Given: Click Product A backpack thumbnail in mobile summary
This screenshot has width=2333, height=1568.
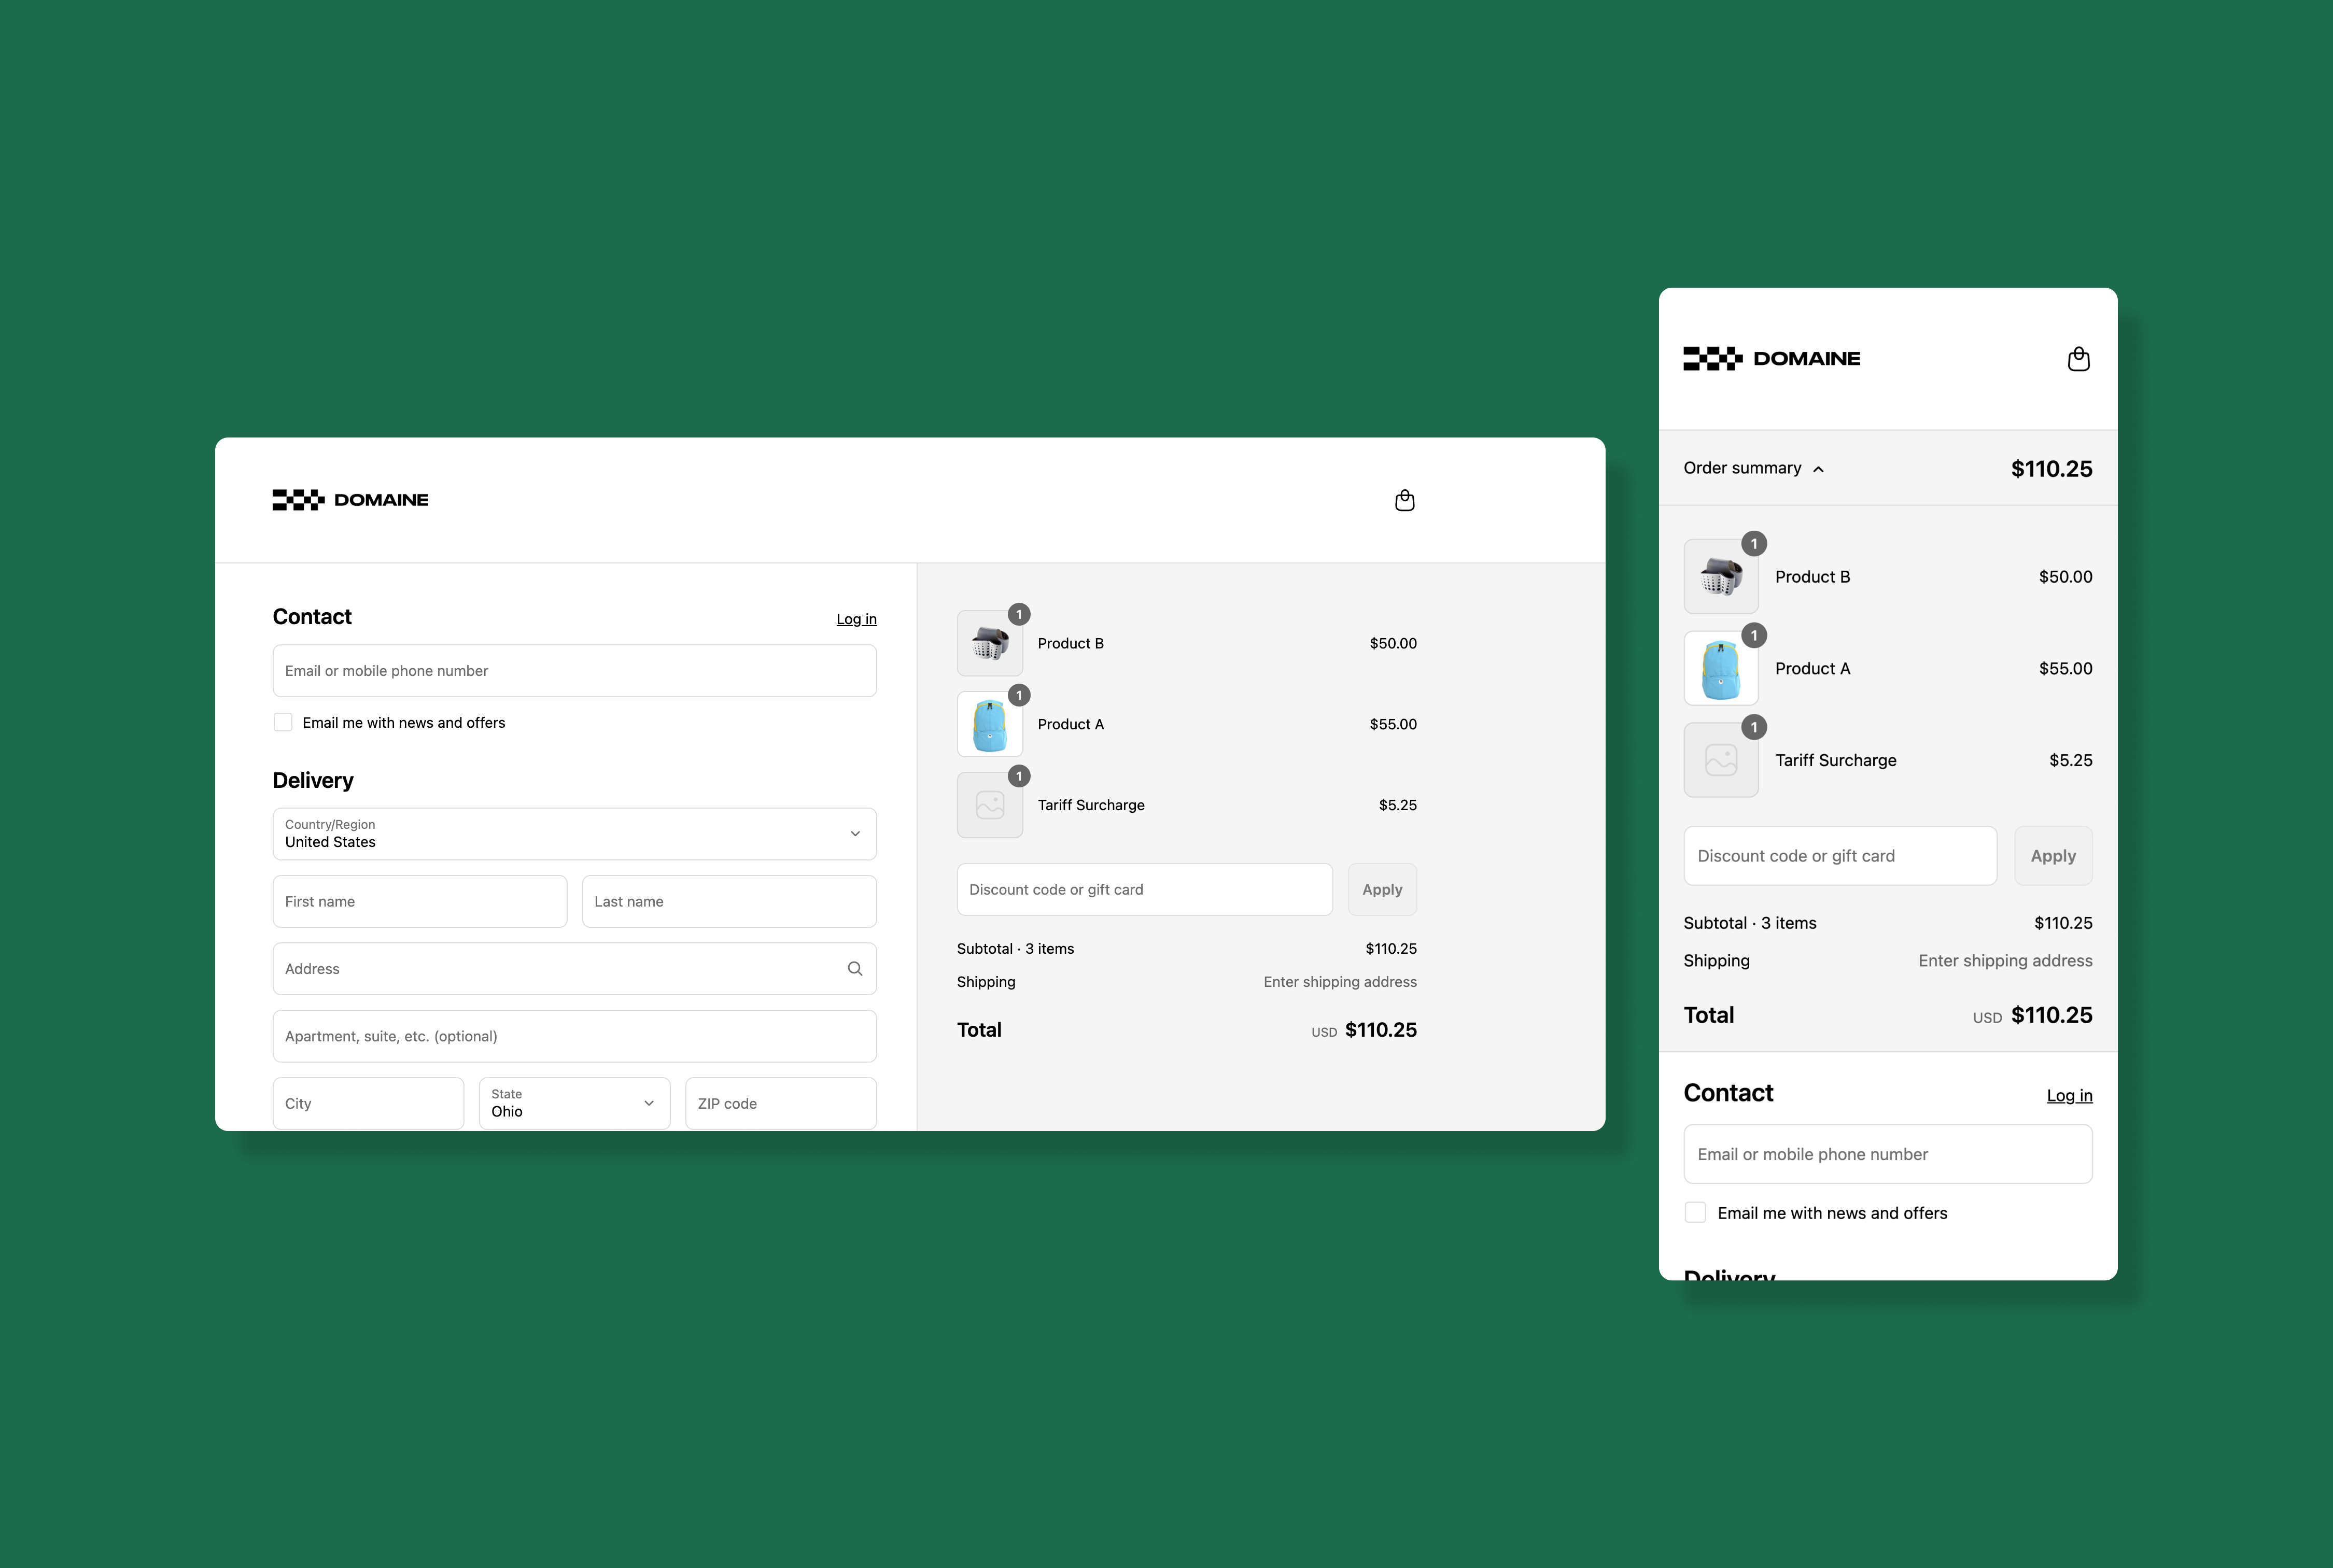Looking at the screenshot, I should [x=1720, y=668].
